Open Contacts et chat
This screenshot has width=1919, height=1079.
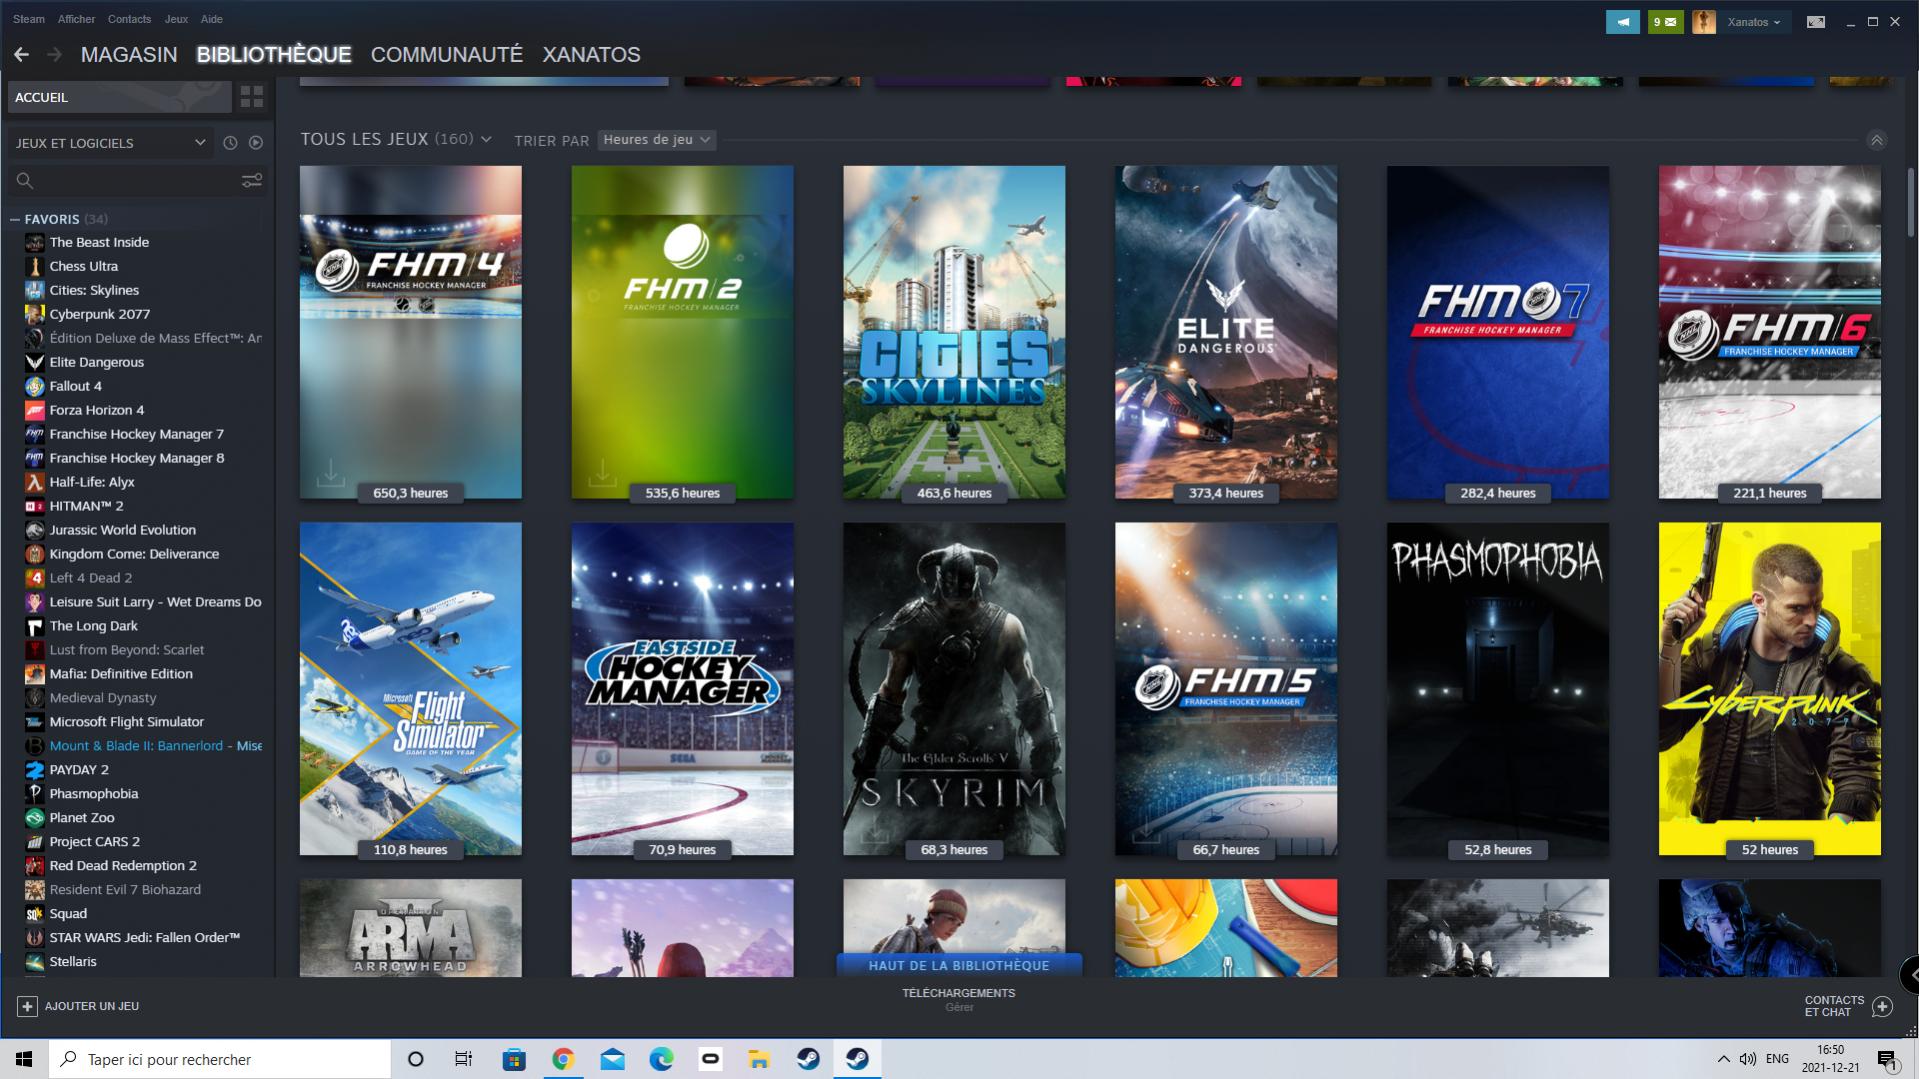pyautogui.click(x=1834, y=1006)
